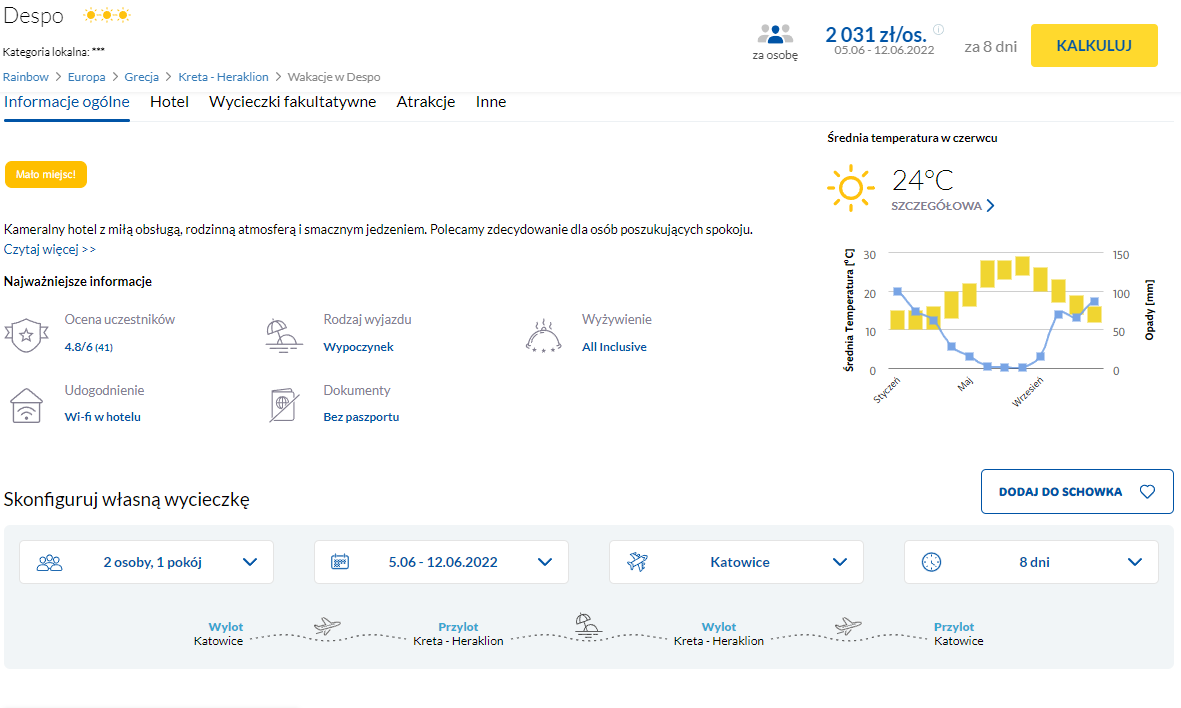Click the Grecja breadcrumb link
This screenshot has width=1181, height=708.
[x=142, y=77]
